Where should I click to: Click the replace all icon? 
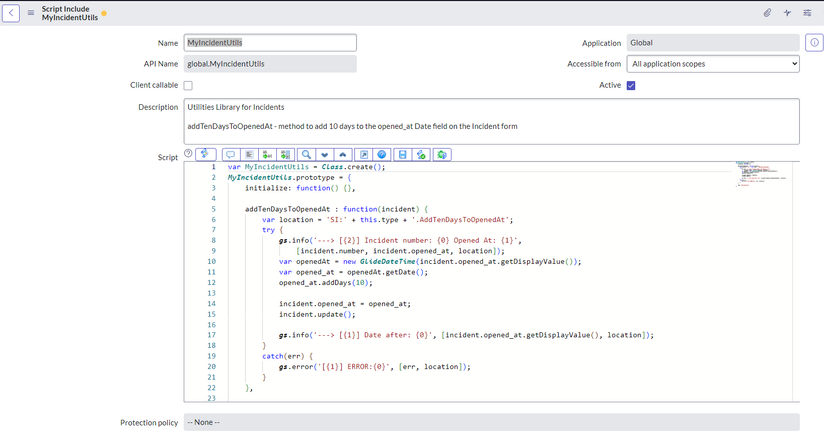pos(285,154)
